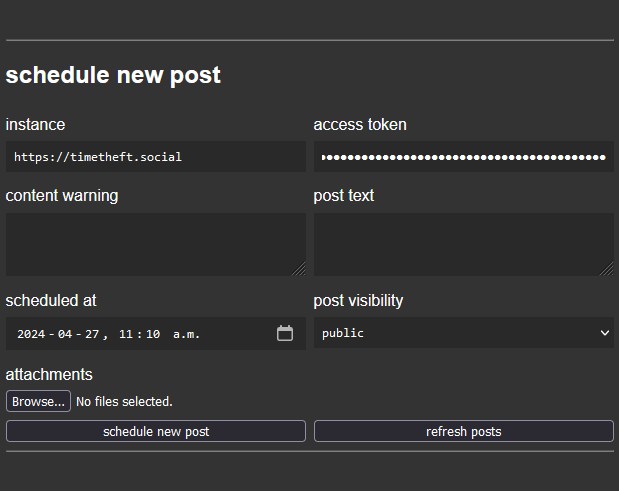This screenshot has height=491, width=619.
Task: Click the "post visibility" label
Action: [x=358, y=301]
